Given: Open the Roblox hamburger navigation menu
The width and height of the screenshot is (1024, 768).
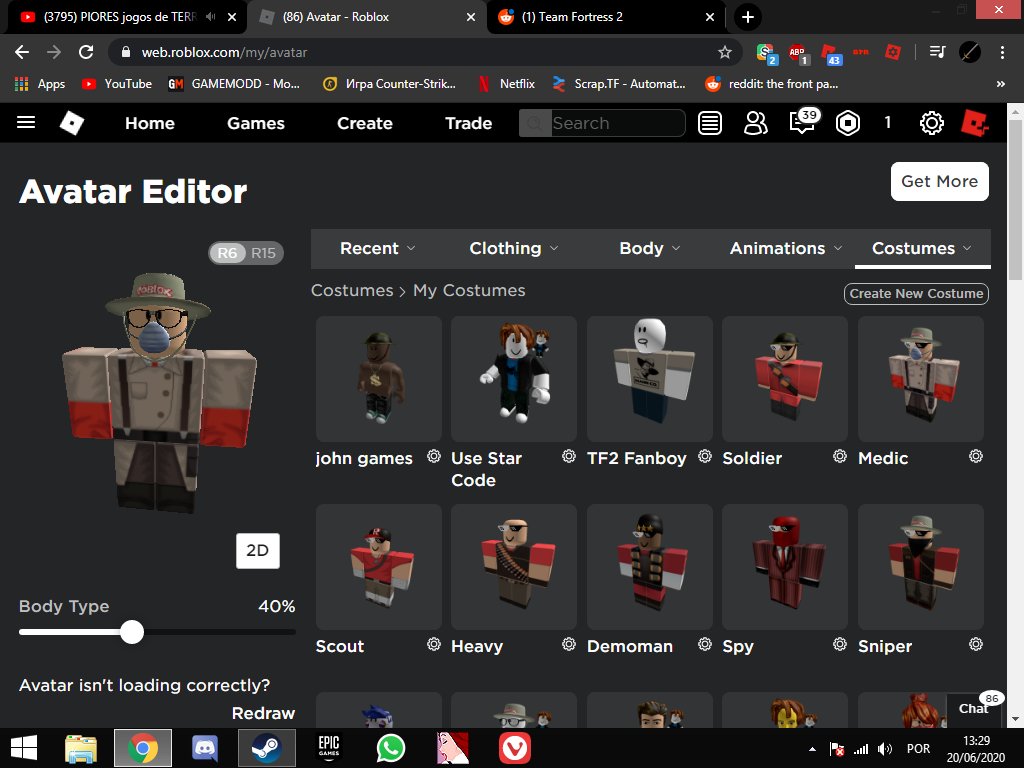Looking at the screenshot, I should click(x=25, y=122).
